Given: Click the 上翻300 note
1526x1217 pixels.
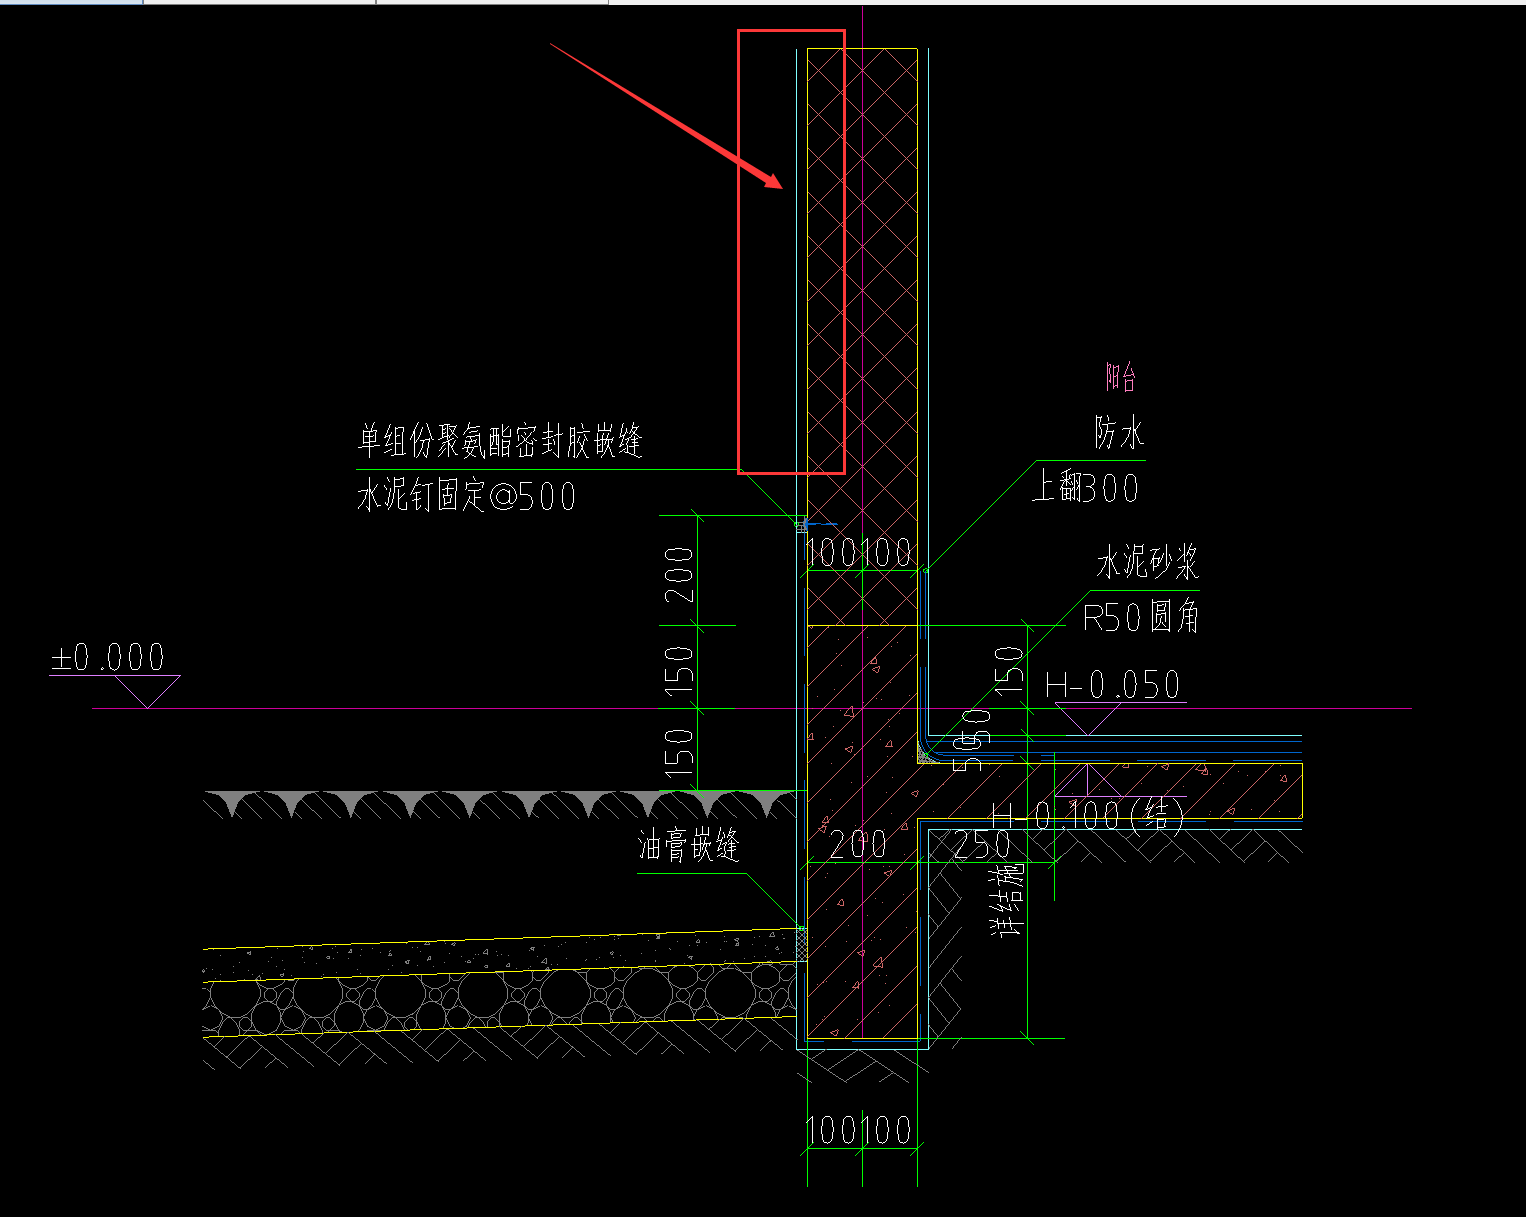Looking at the screenshot, I should (1085, 488).
